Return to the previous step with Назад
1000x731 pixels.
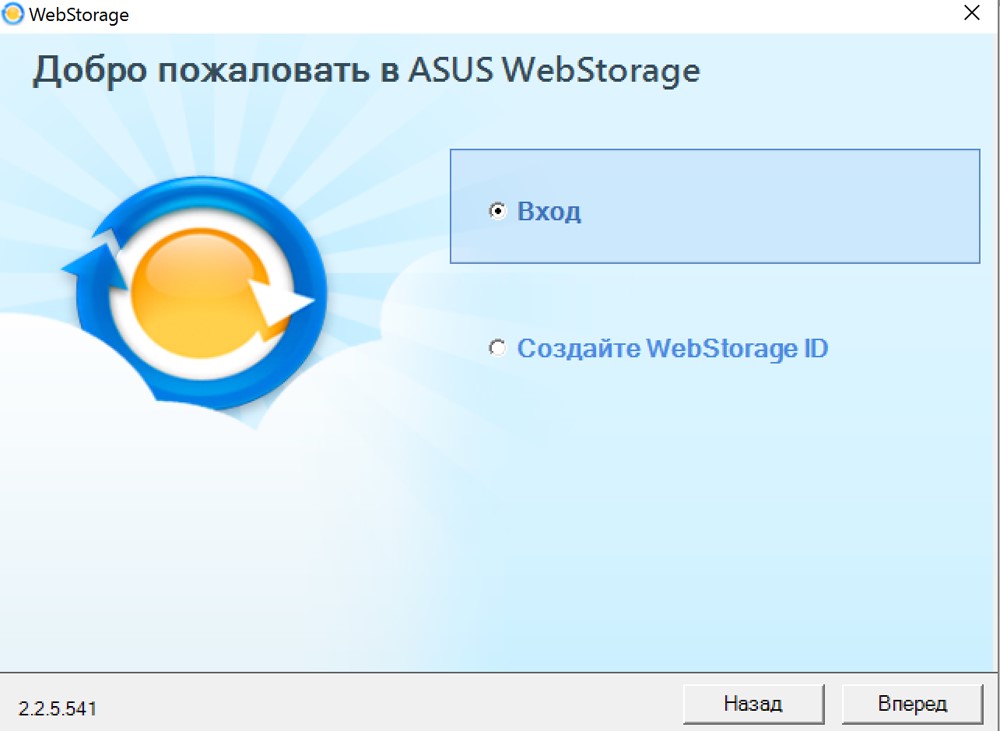pyautogui.click(x=753, y=704)
